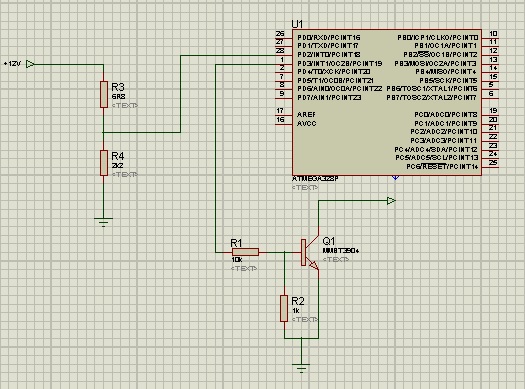525x389 pixels.
Task: Select the R1 resistor body
Action: pyautogui.click(x=245, y=252)
